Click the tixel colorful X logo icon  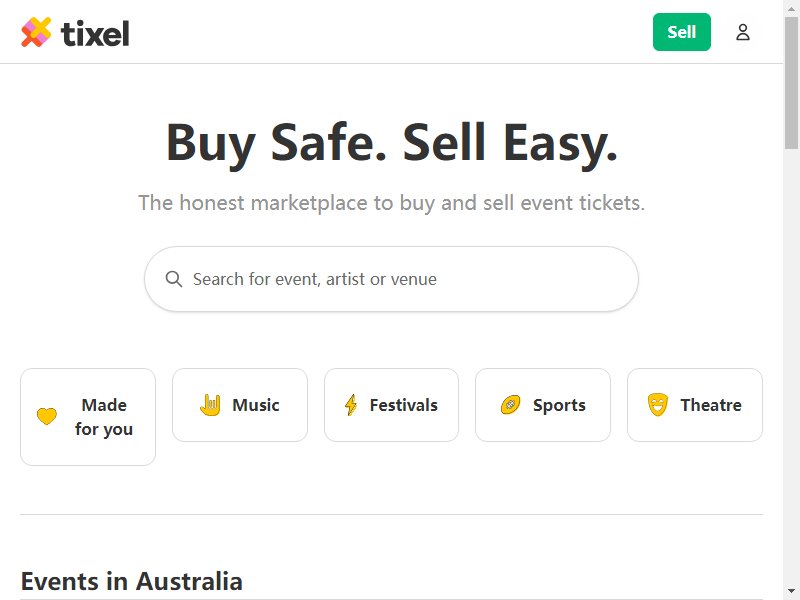[x=36, y=32]
